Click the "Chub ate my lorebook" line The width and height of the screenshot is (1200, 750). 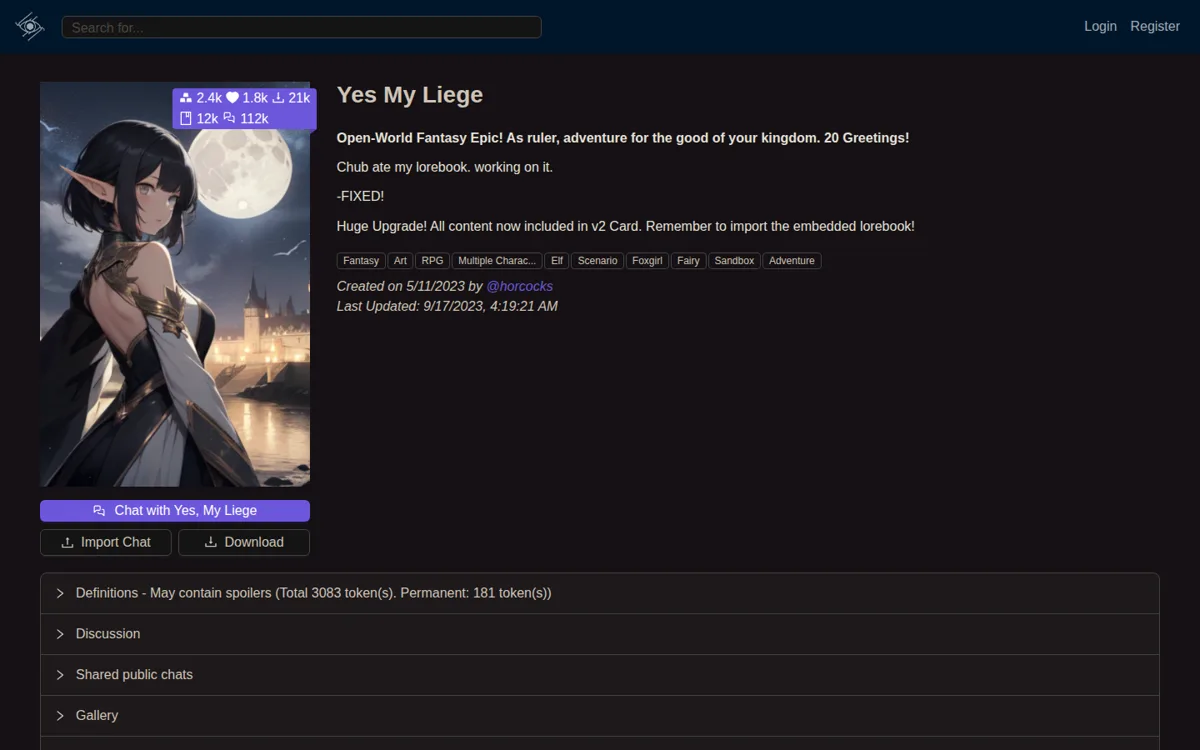point(445,167)
